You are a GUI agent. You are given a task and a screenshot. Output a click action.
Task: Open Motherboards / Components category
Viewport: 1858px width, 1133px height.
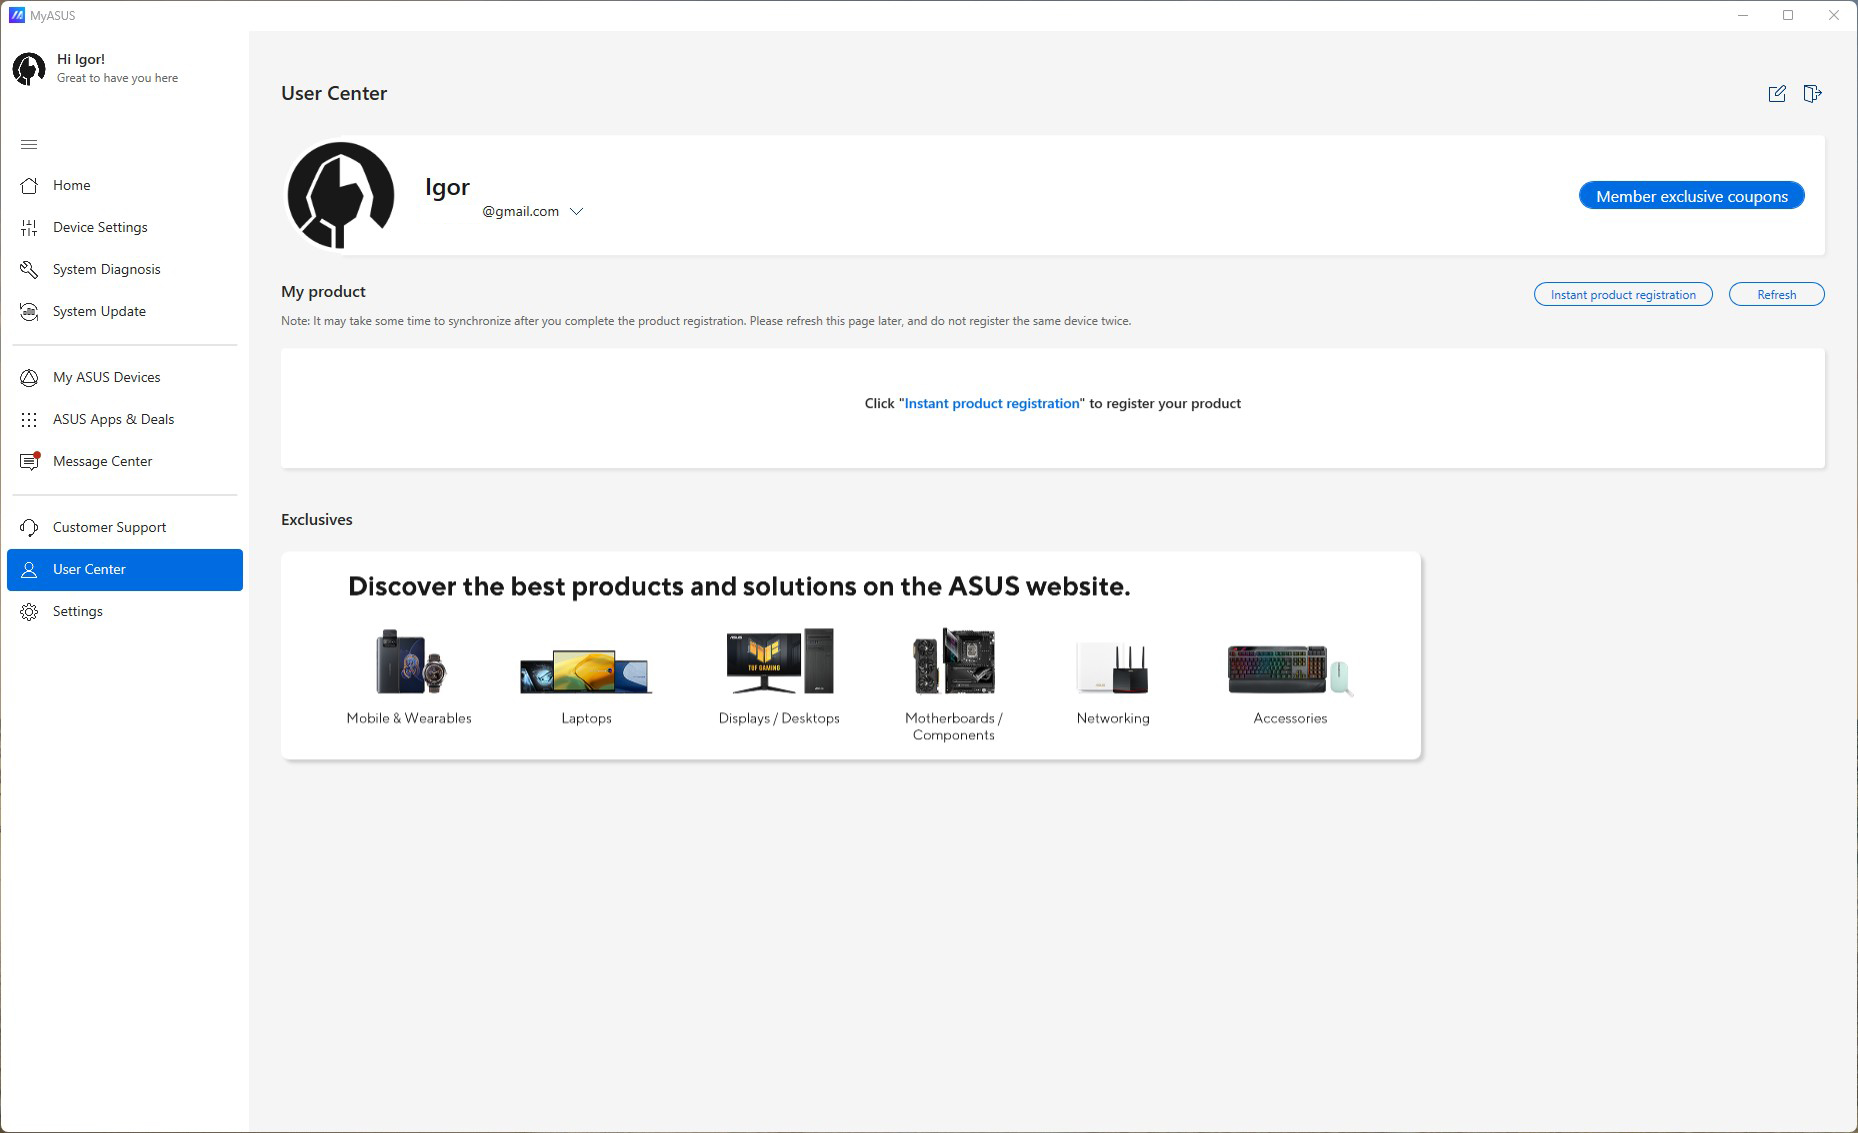(x=954, y=685)
